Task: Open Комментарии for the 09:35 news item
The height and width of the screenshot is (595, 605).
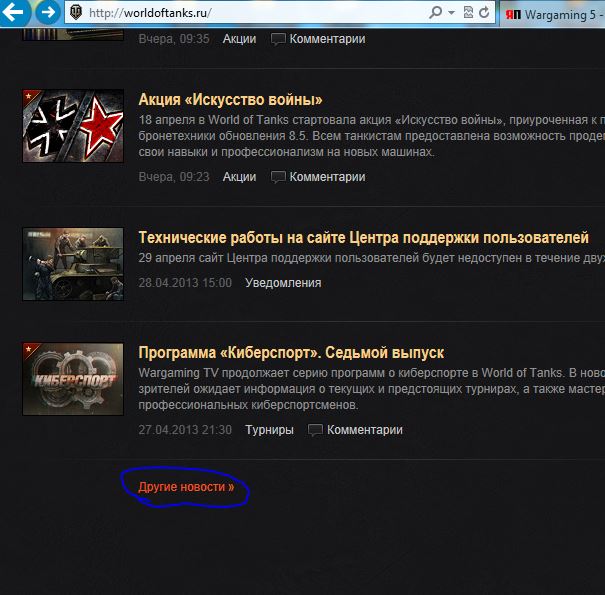Action: coord(327,39)
